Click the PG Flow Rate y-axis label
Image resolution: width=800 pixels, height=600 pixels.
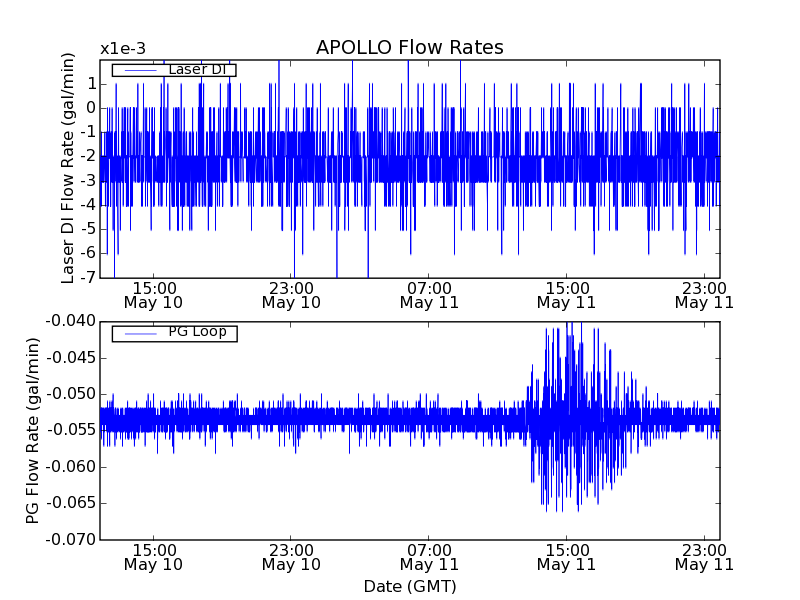33,430
